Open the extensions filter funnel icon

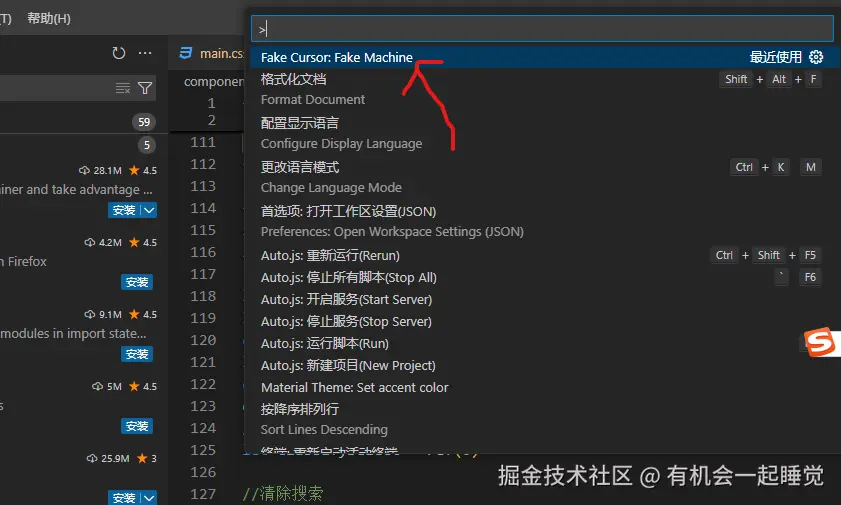coord(145,88)
